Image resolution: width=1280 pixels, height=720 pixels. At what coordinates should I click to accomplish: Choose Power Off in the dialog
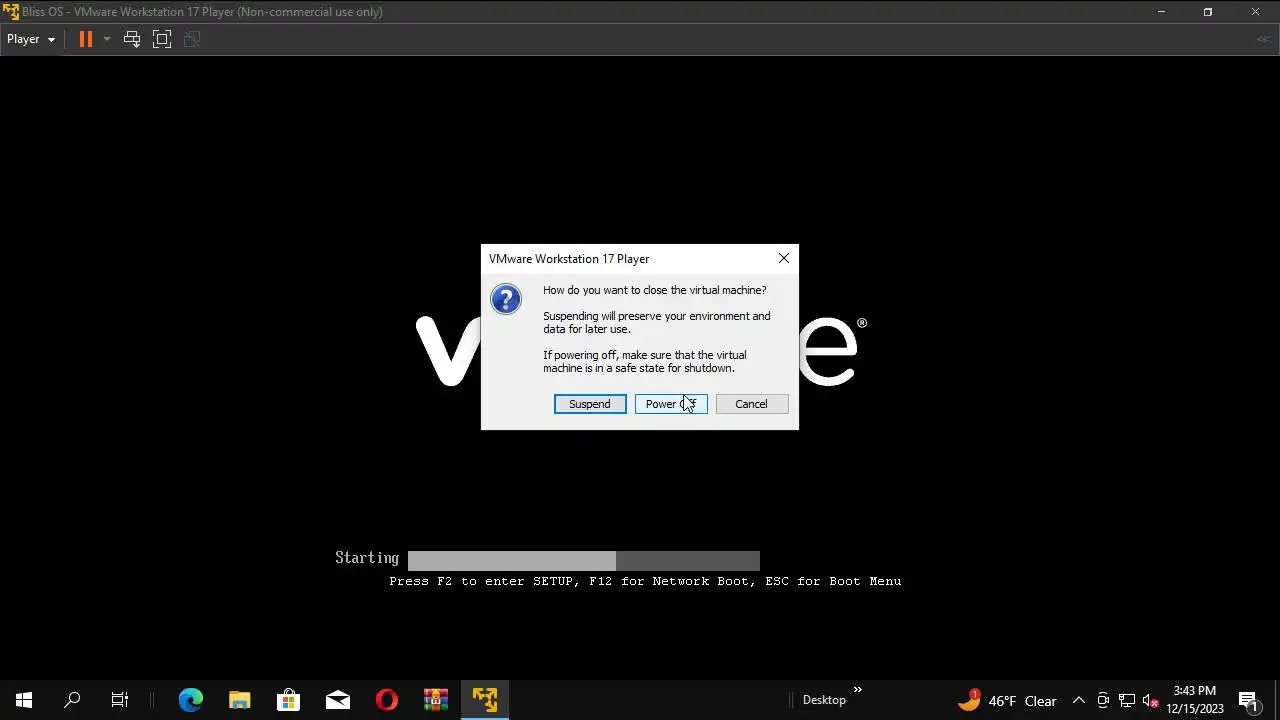(671, 404)
